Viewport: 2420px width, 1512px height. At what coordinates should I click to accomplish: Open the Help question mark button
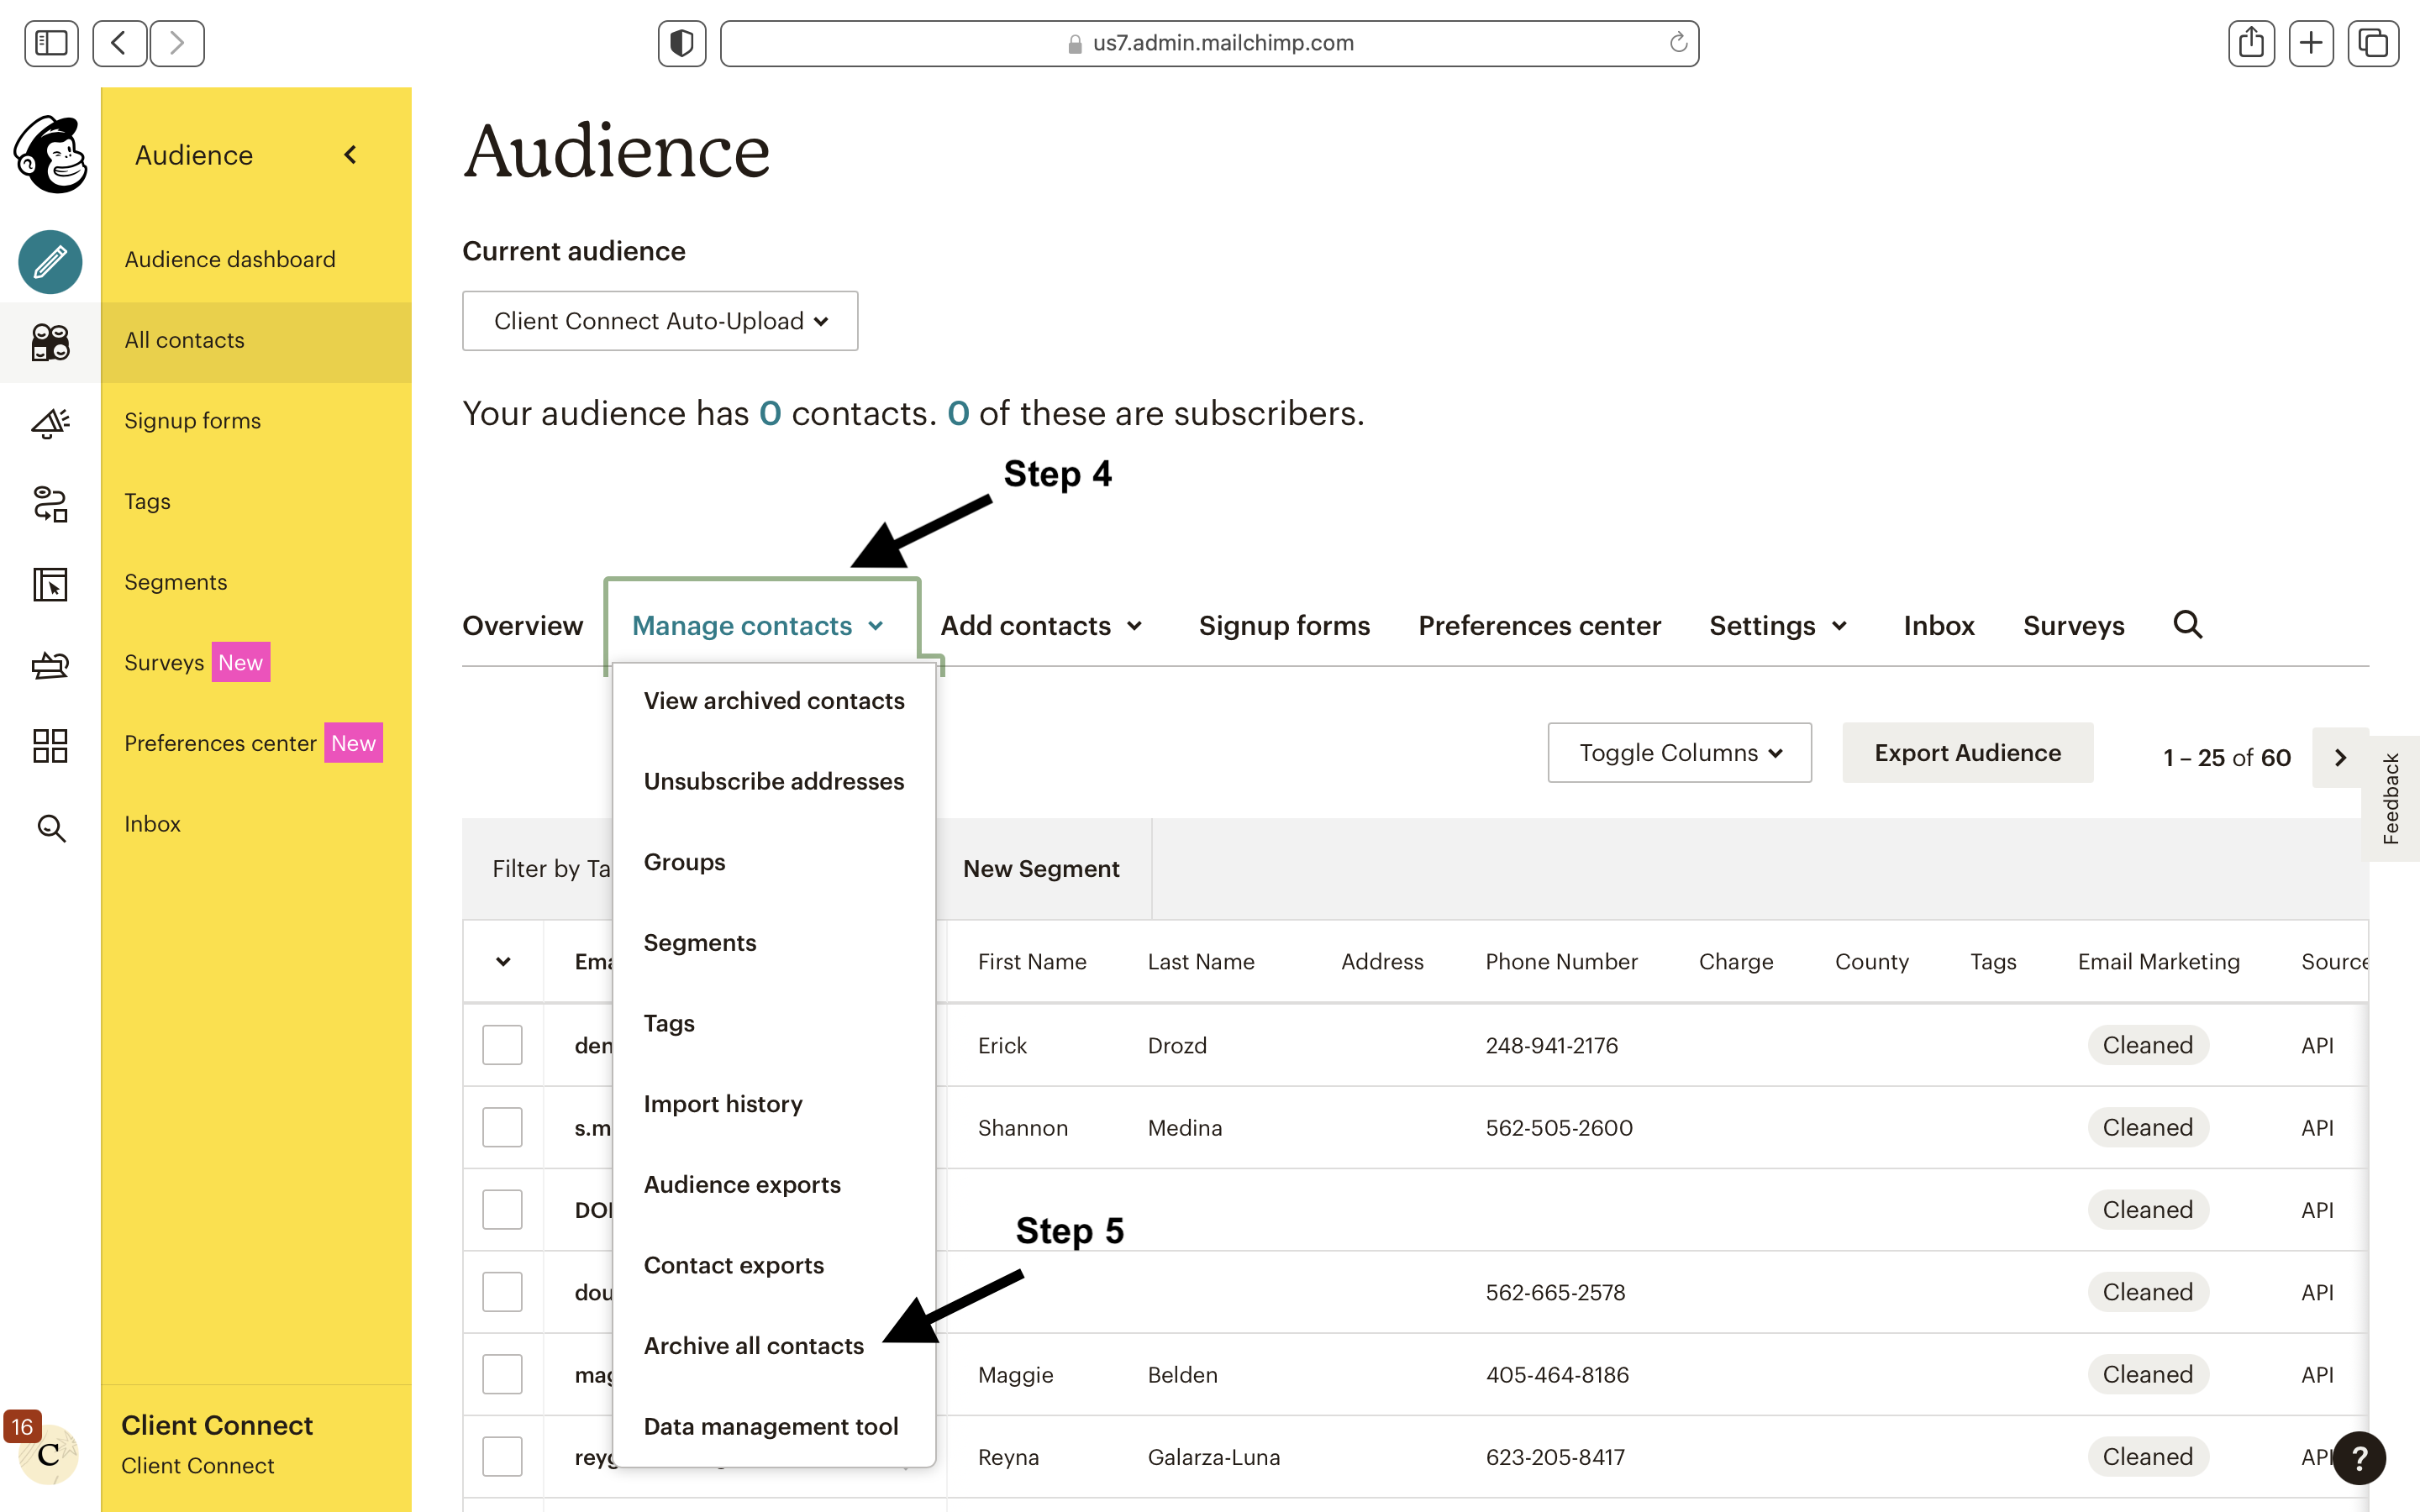click(2359, 1458)
